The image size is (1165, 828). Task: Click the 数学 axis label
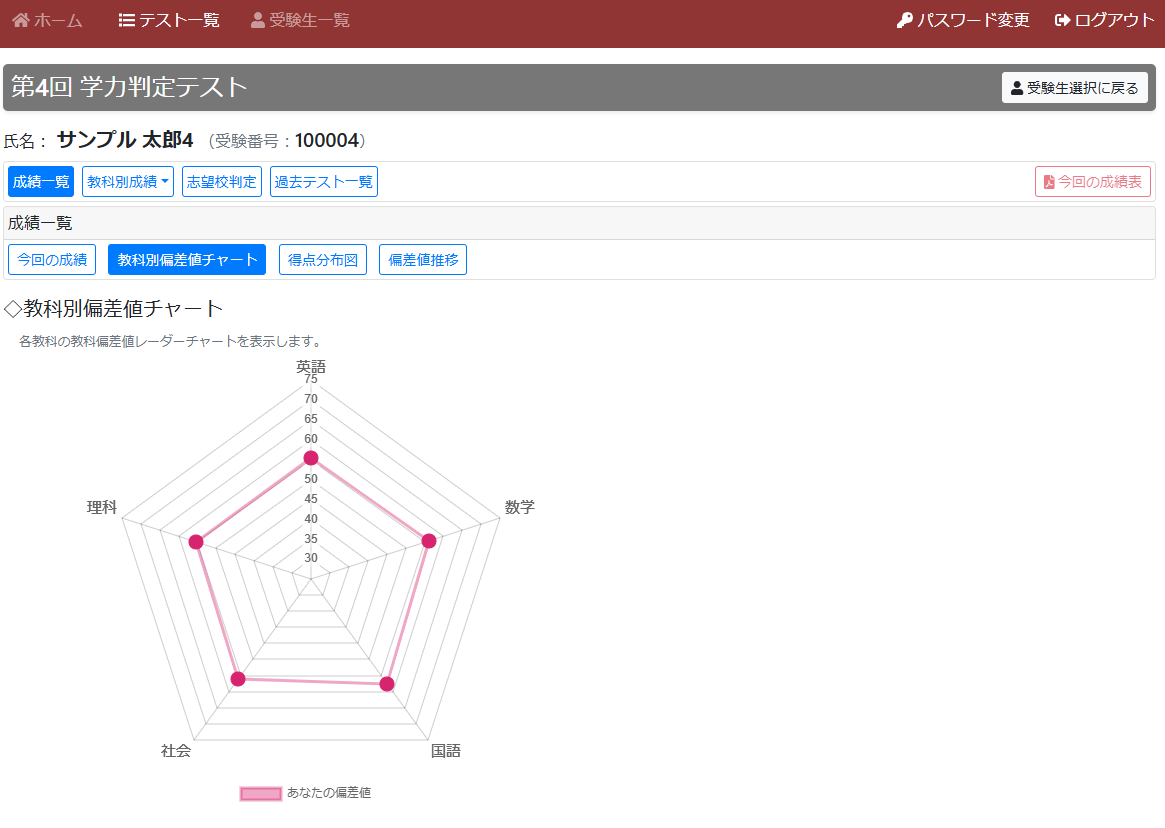point(520,507)
